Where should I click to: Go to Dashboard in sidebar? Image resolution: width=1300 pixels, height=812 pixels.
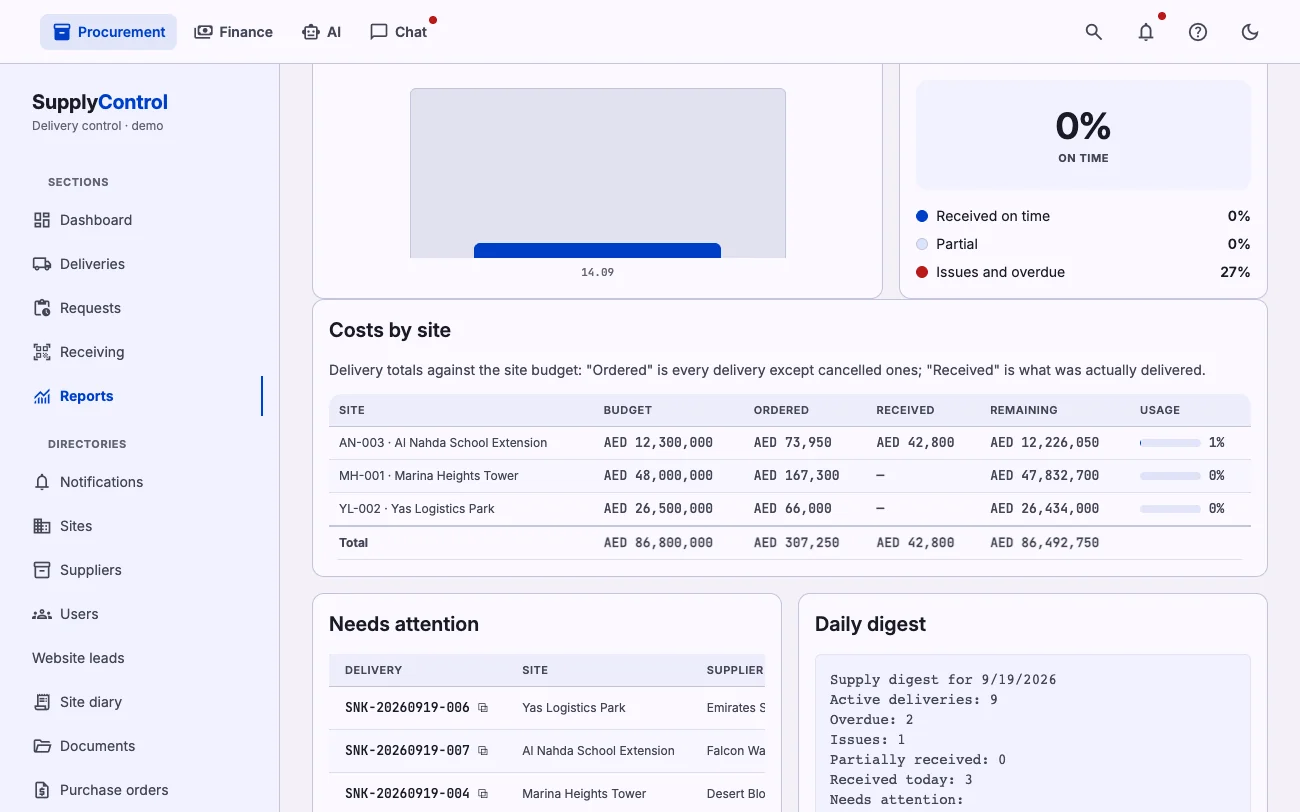(x=140, y=220)
